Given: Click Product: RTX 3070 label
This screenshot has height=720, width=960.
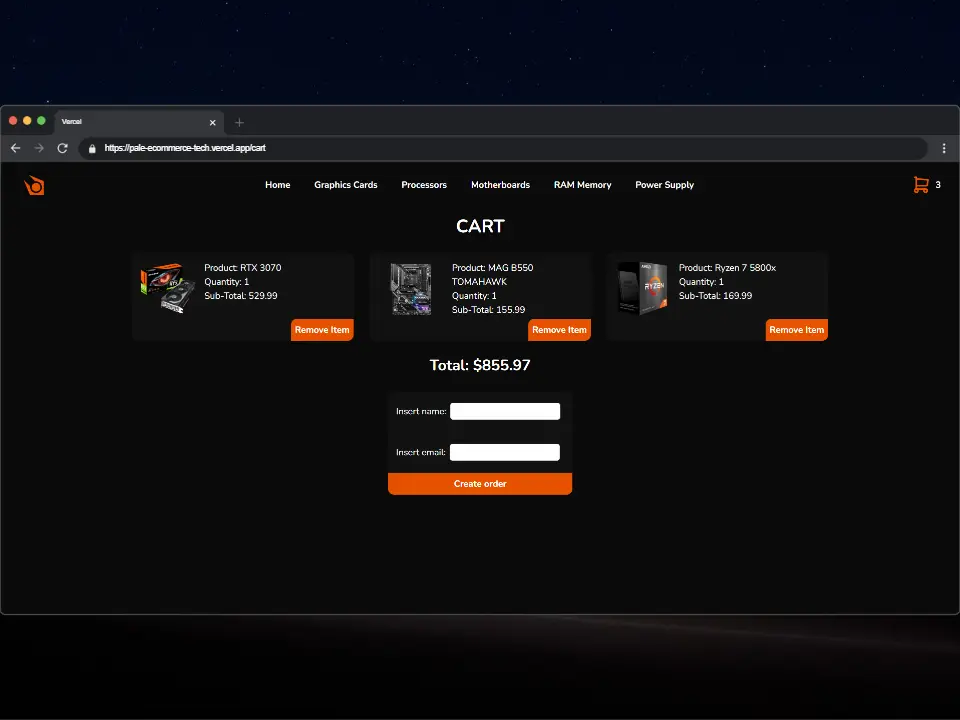Looking at the screenshot, I should tap(242, 268).
